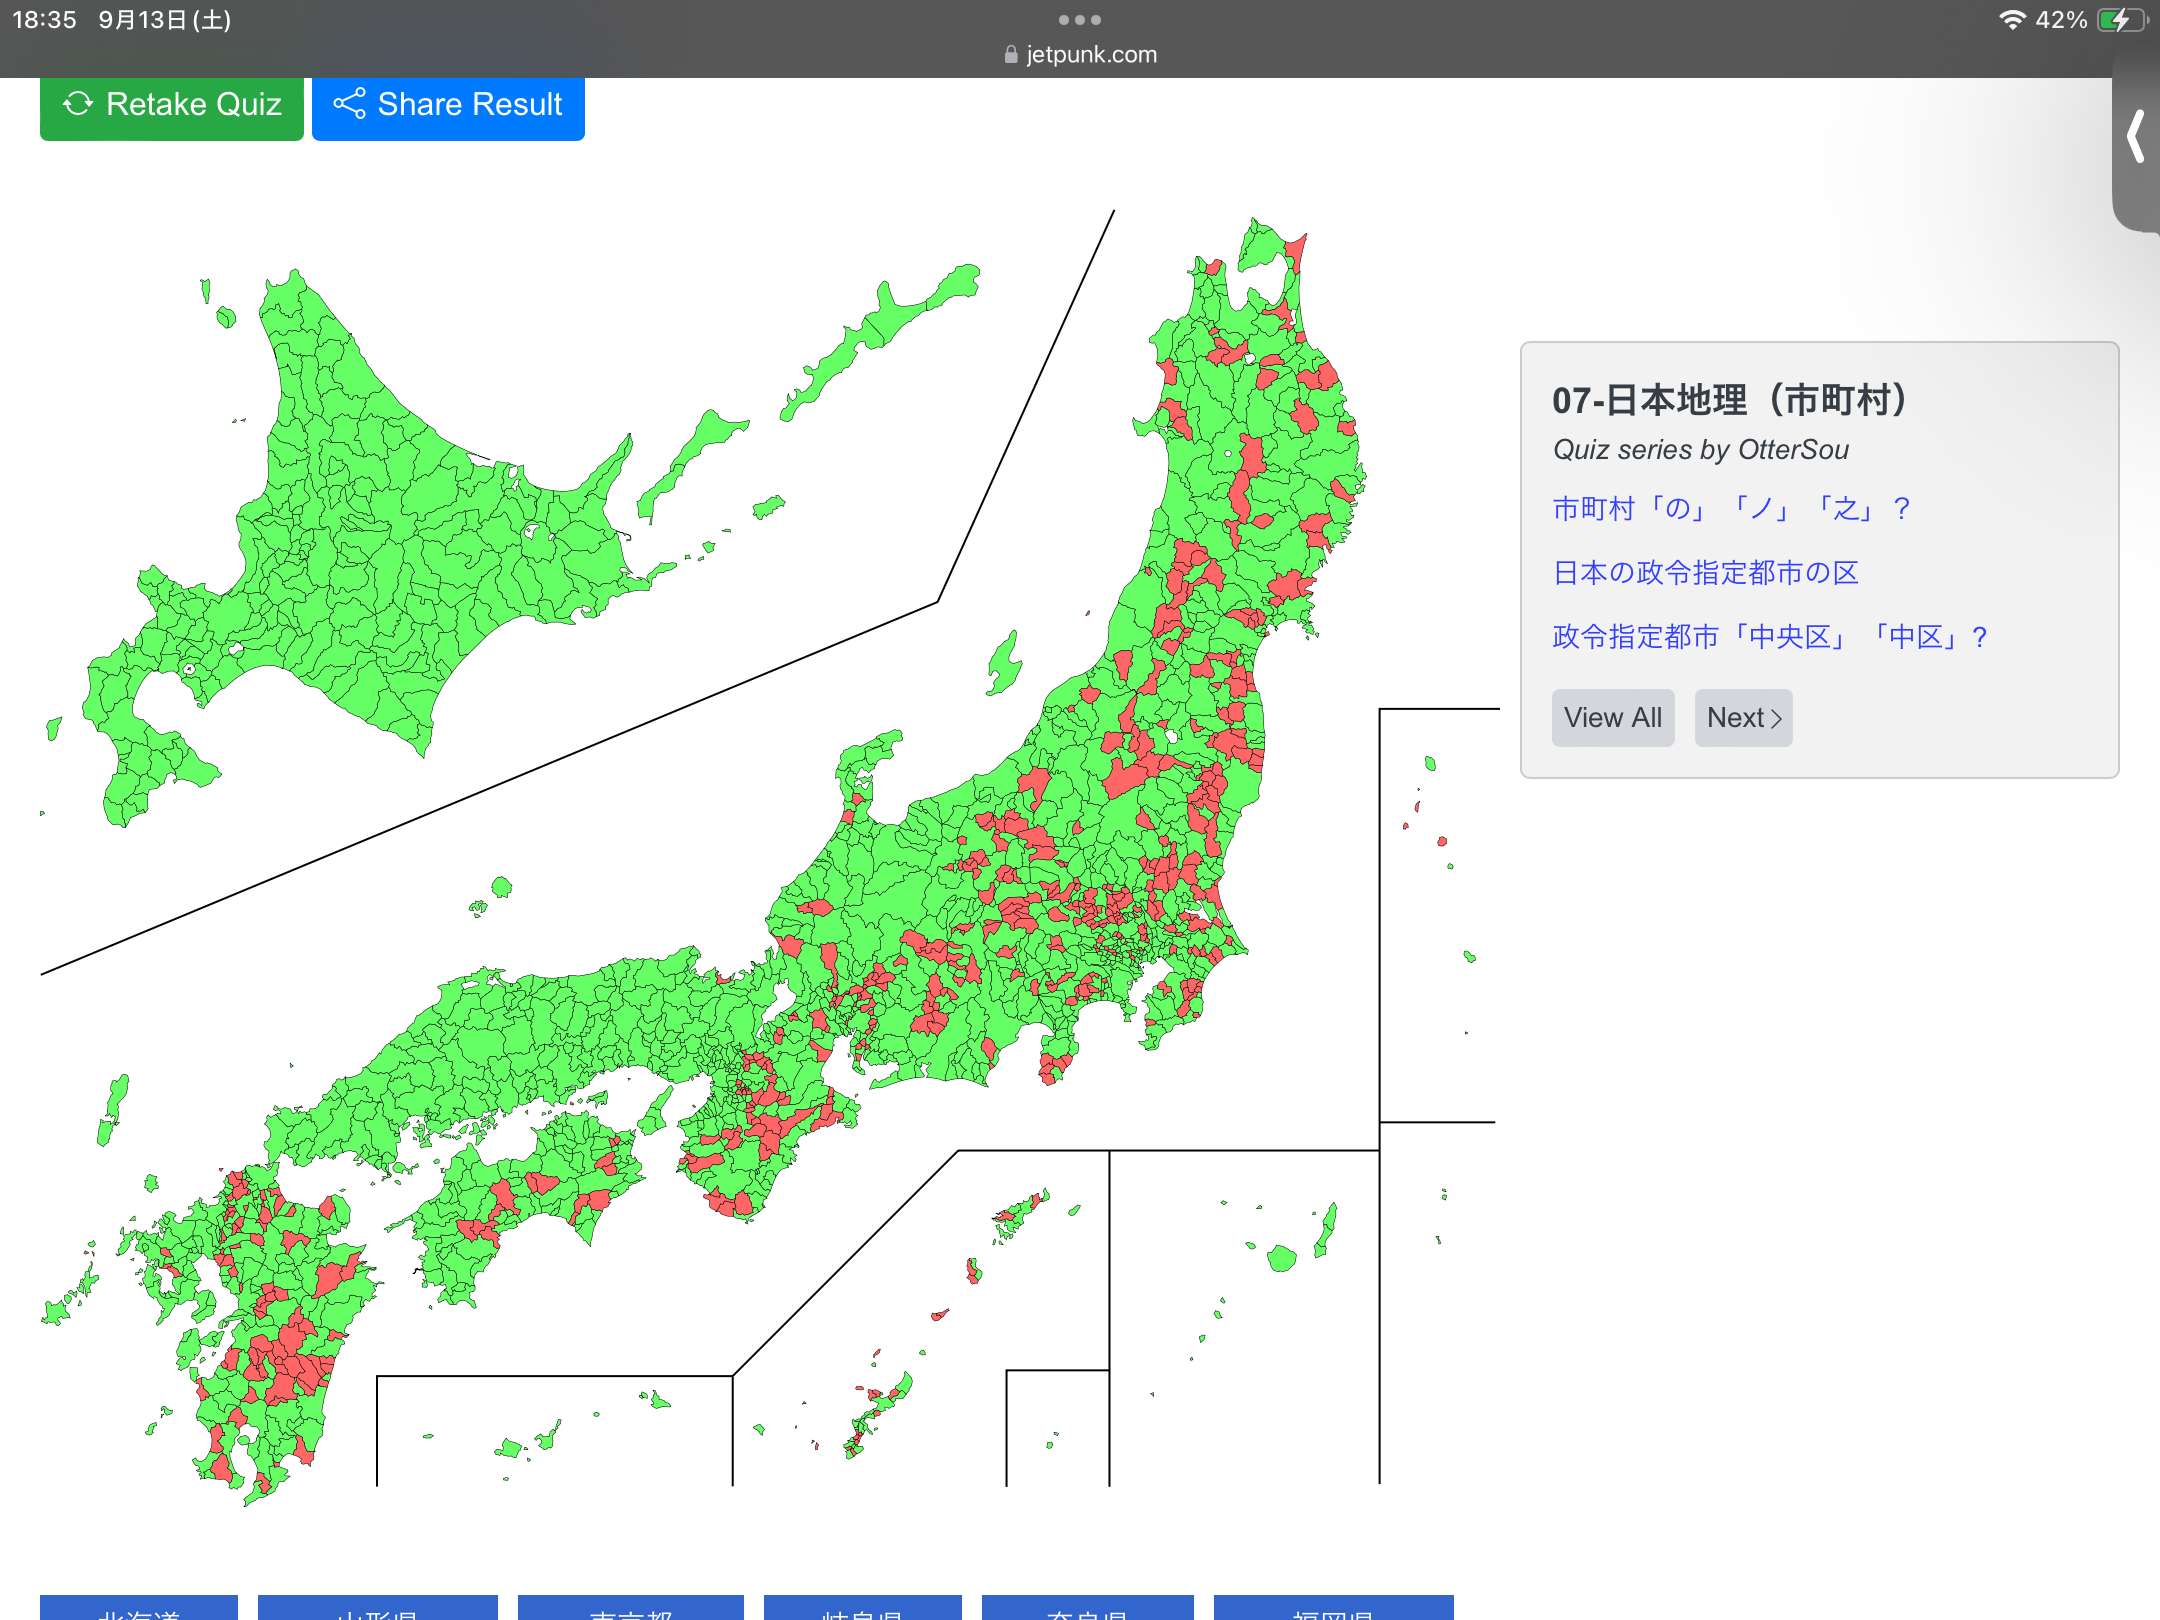2160x1620 pixels.
Task: Select the 北海道 column header
Action: point(139,1608)
